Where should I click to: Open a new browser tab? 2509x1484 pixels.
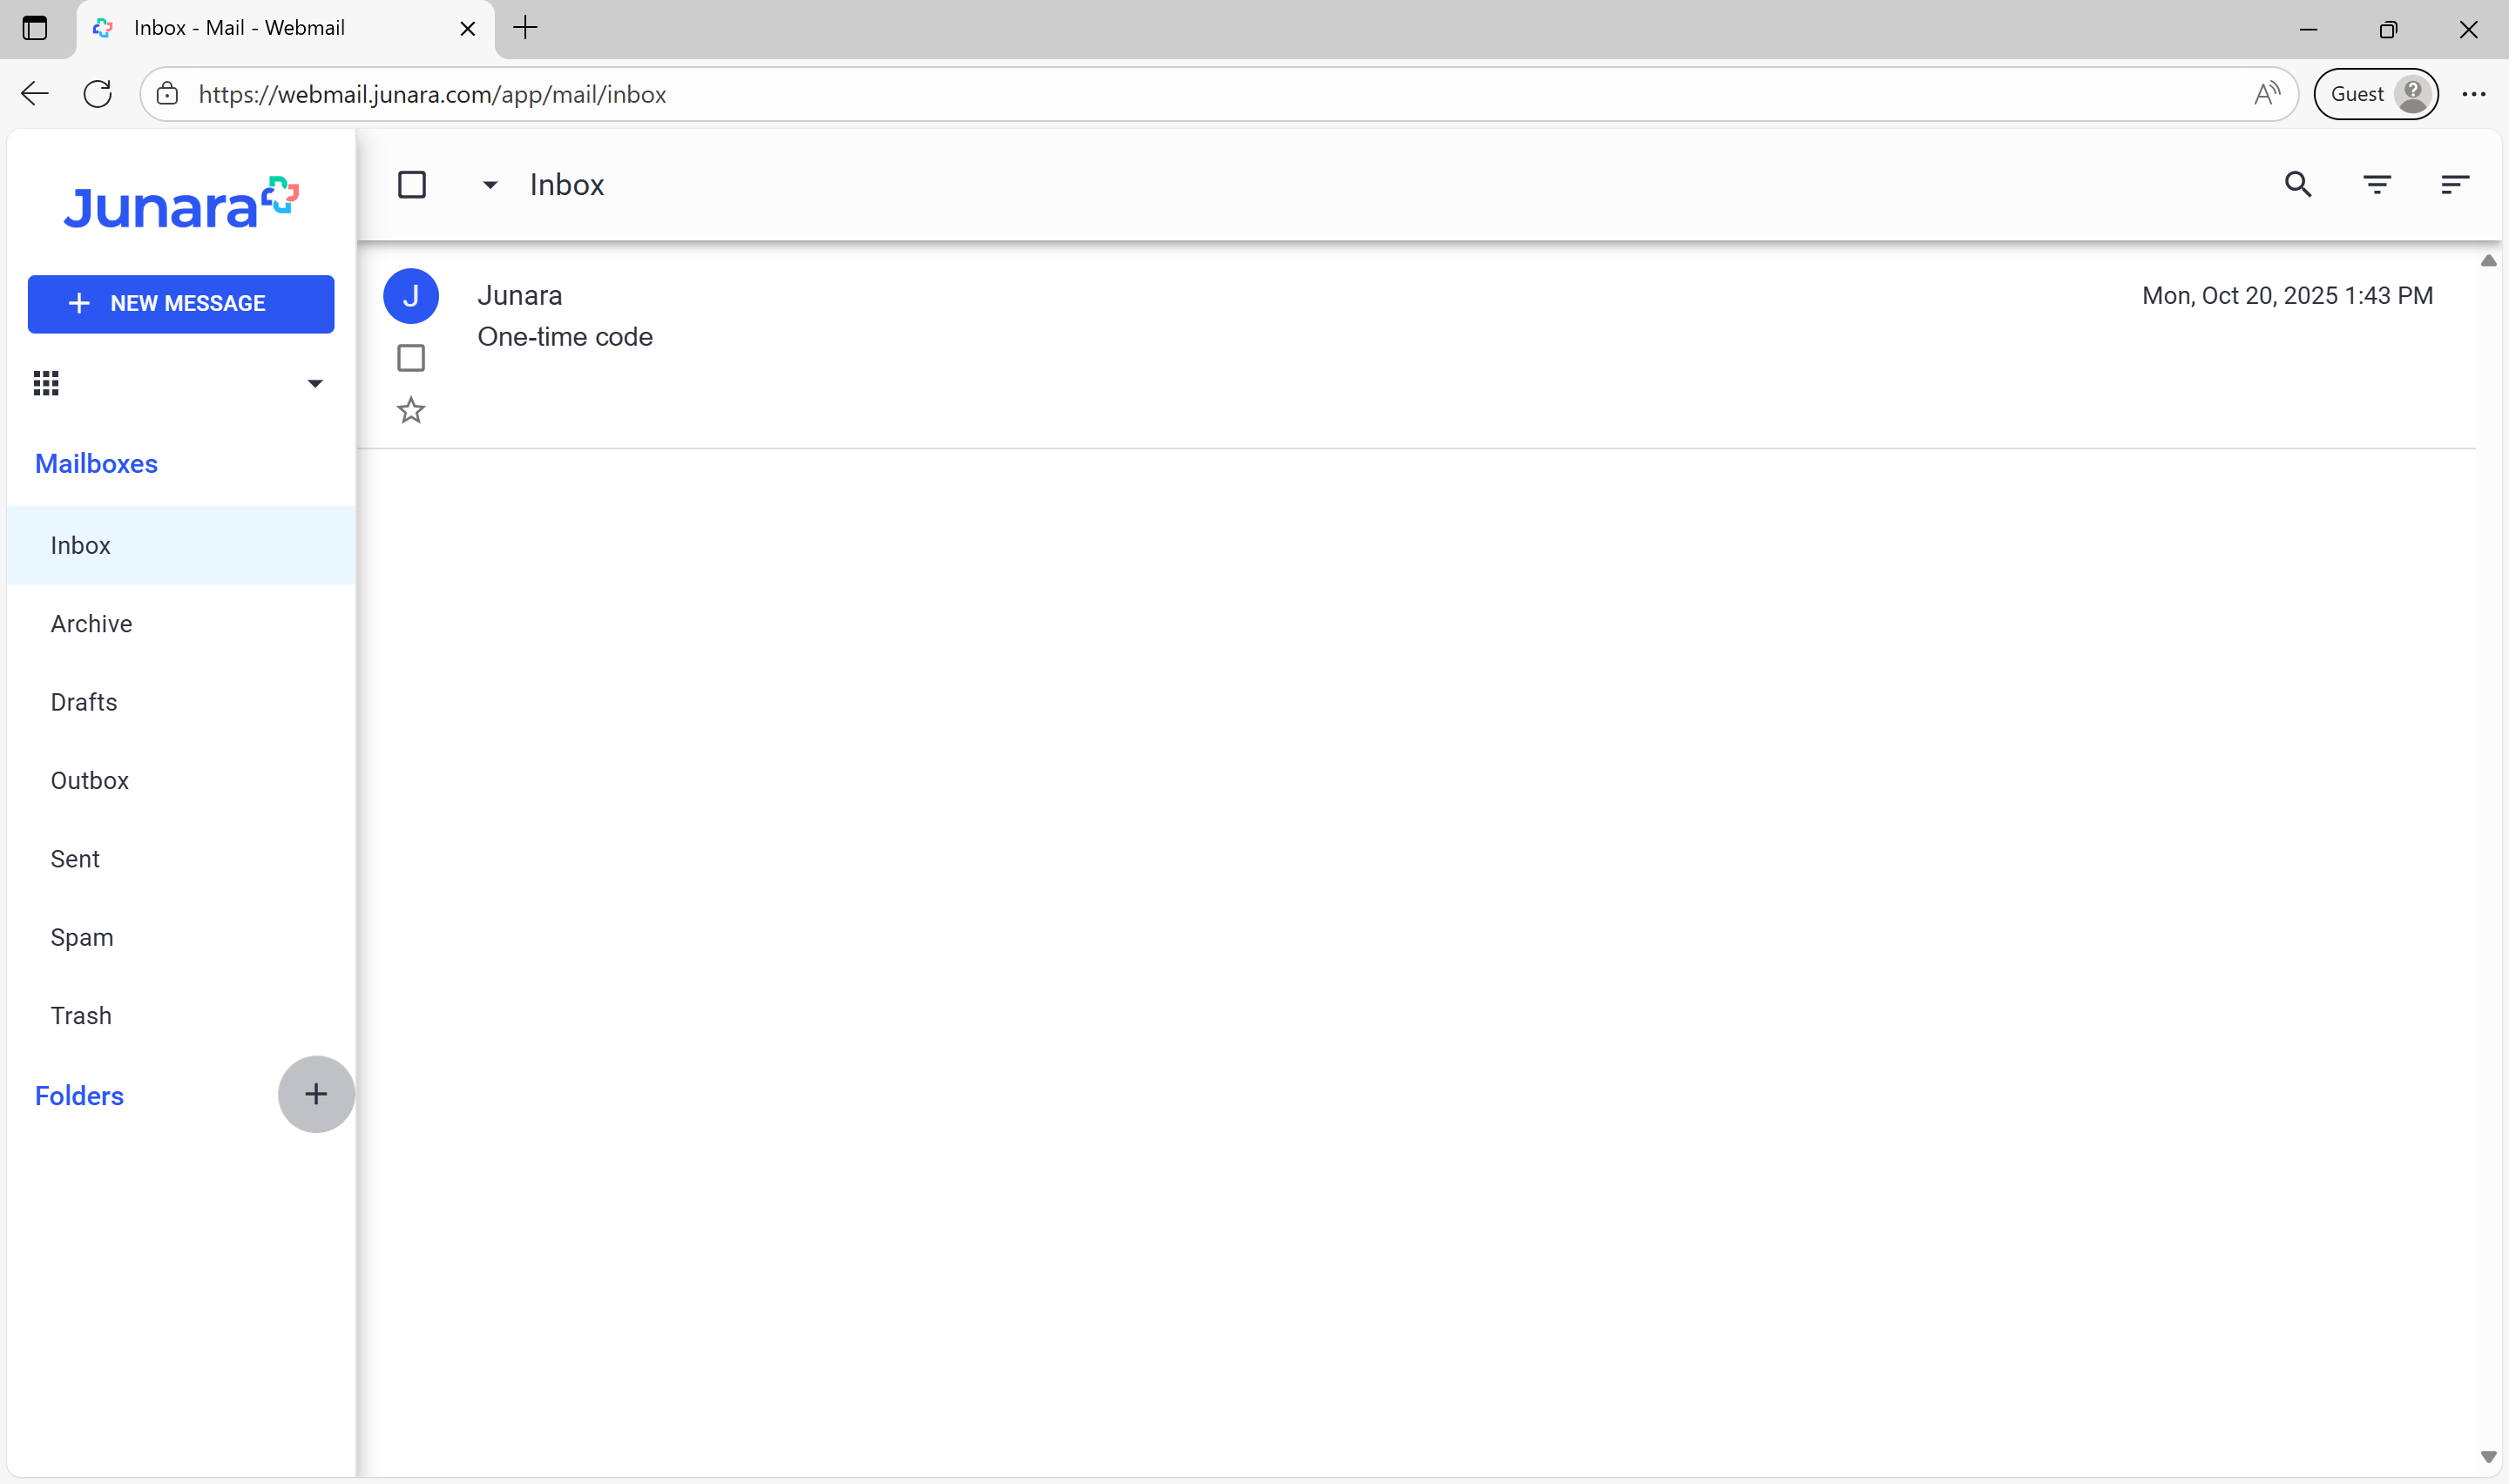point(525,28)
